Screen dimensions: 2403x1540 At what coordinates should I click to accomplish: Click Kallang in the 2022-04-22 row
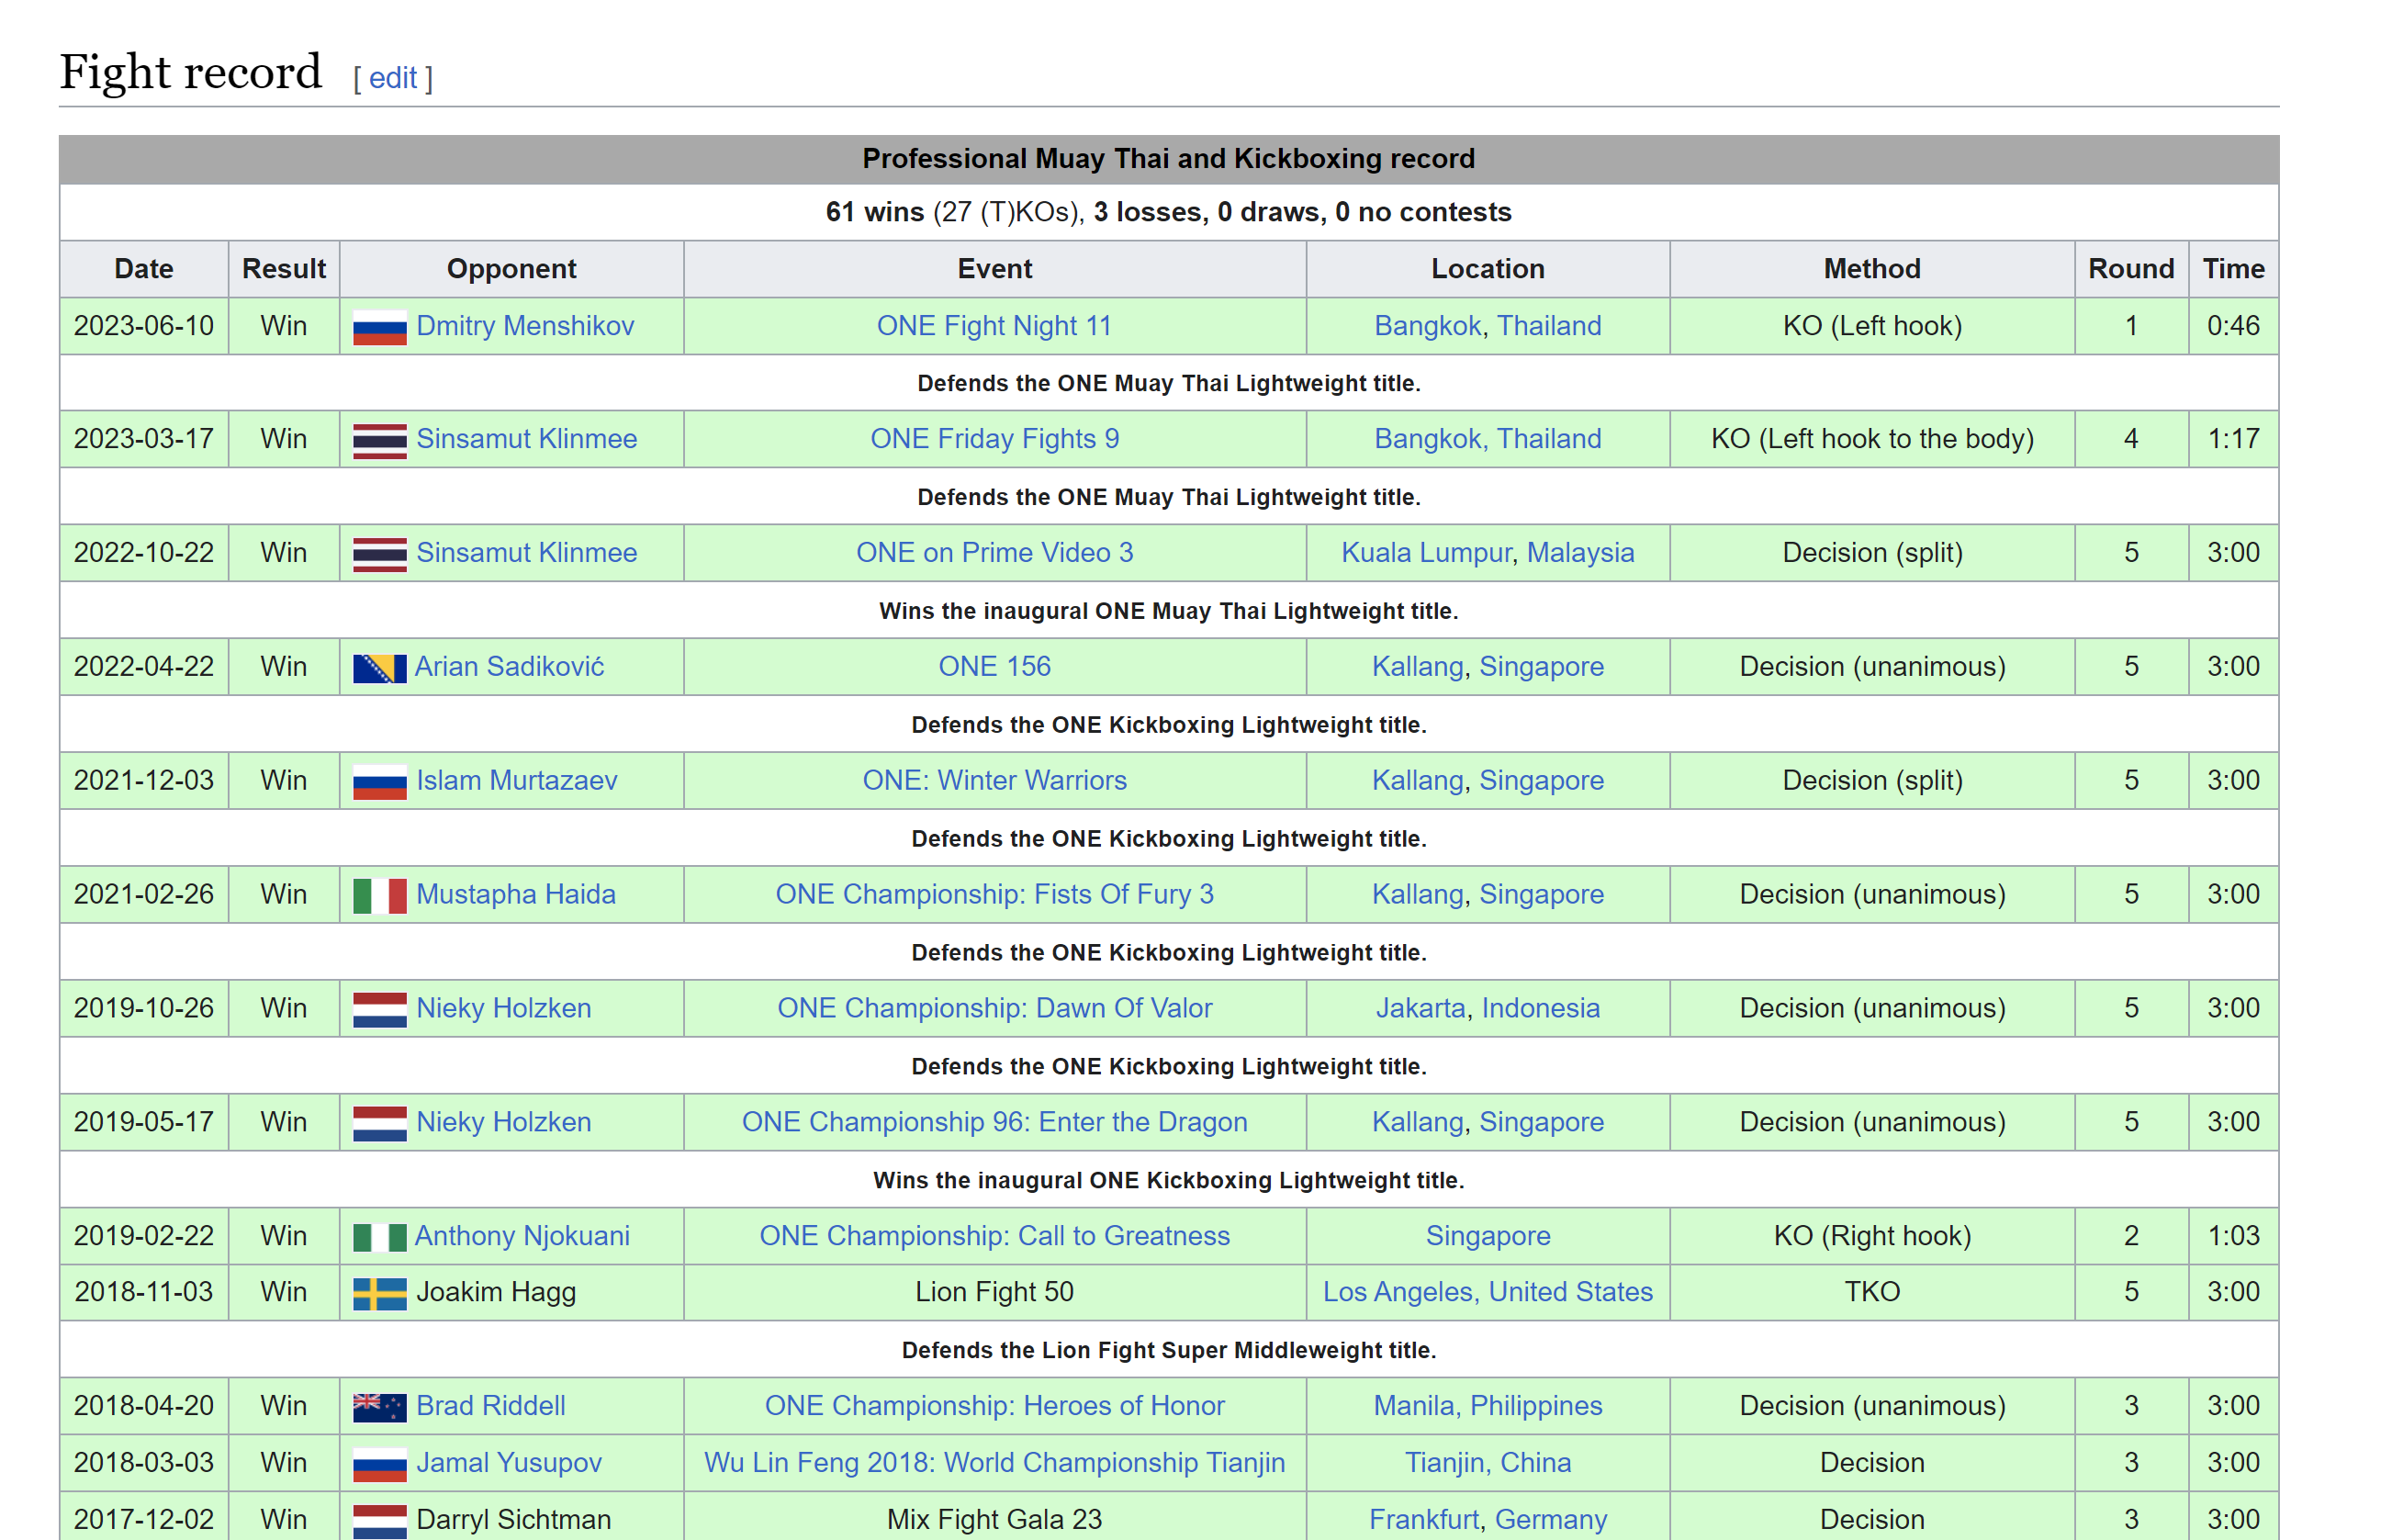1418,667
